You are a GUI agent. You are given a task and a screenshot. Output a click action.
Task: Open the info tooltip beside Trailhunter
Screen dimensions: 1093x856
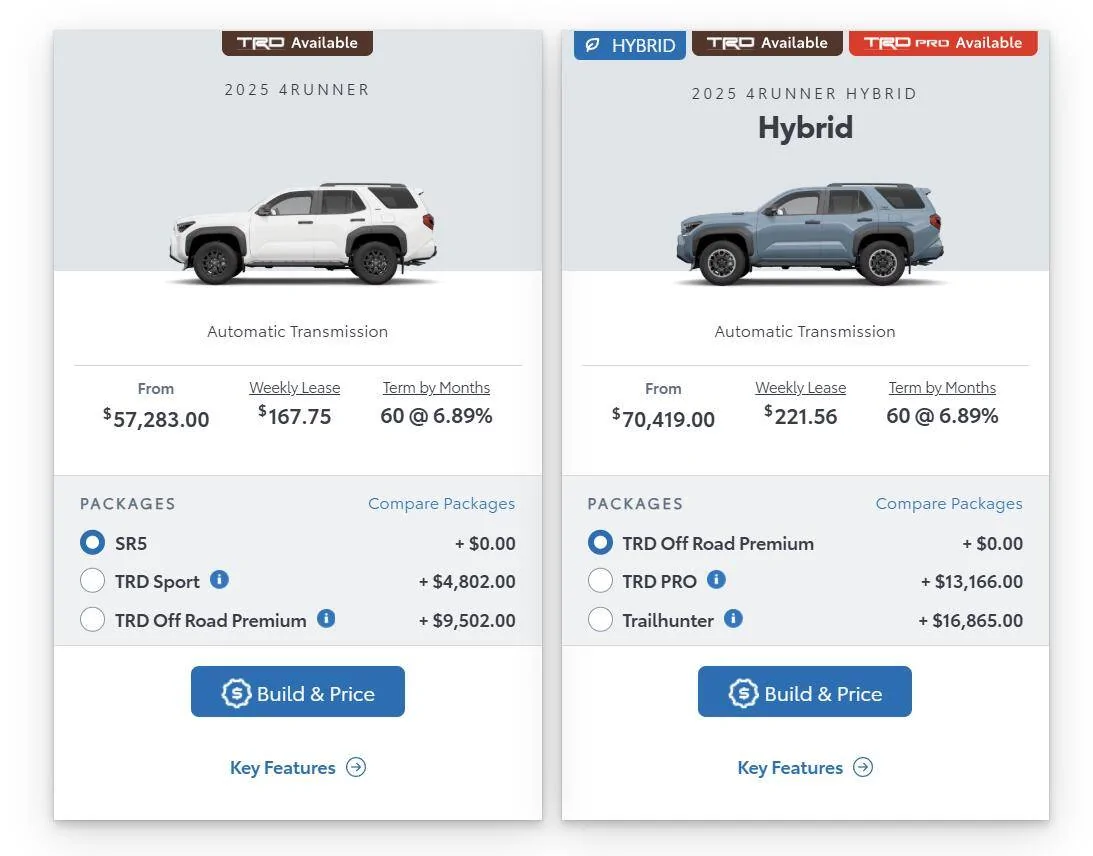tap(733, 618)
